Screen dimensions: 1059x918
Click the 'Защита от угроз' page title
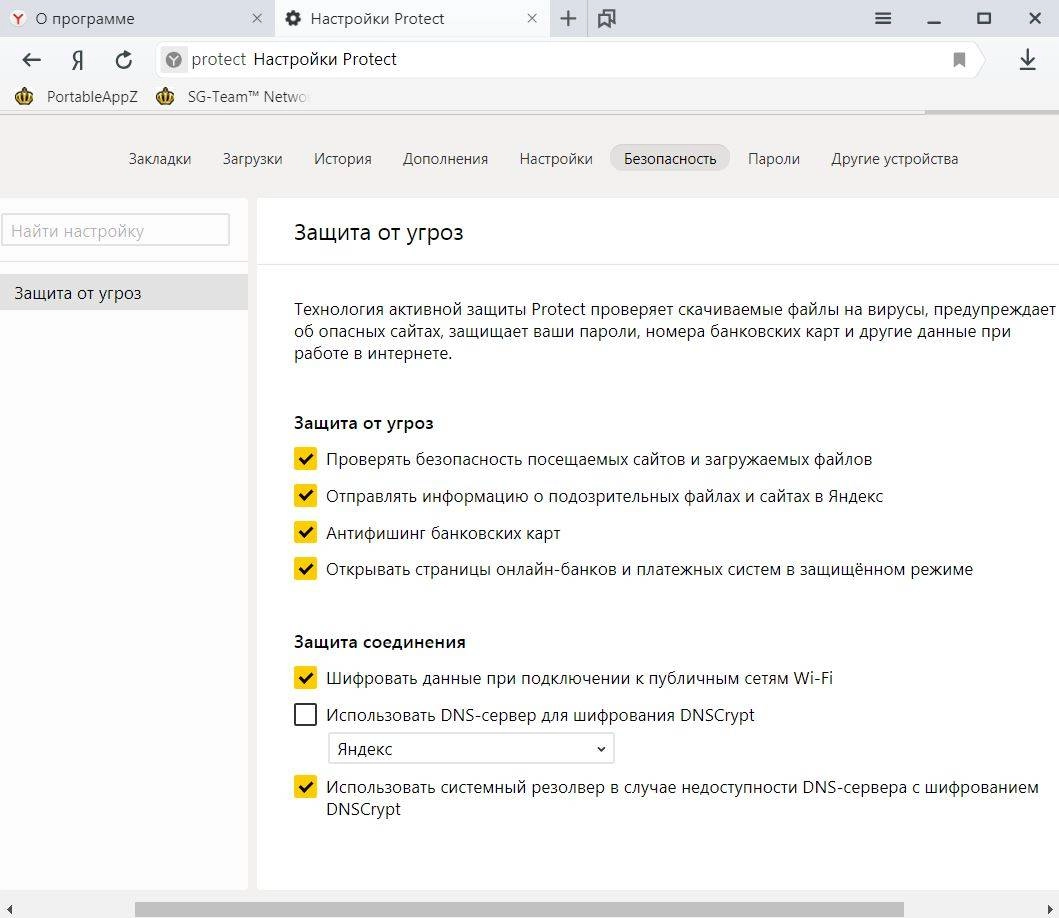(378, 232)
